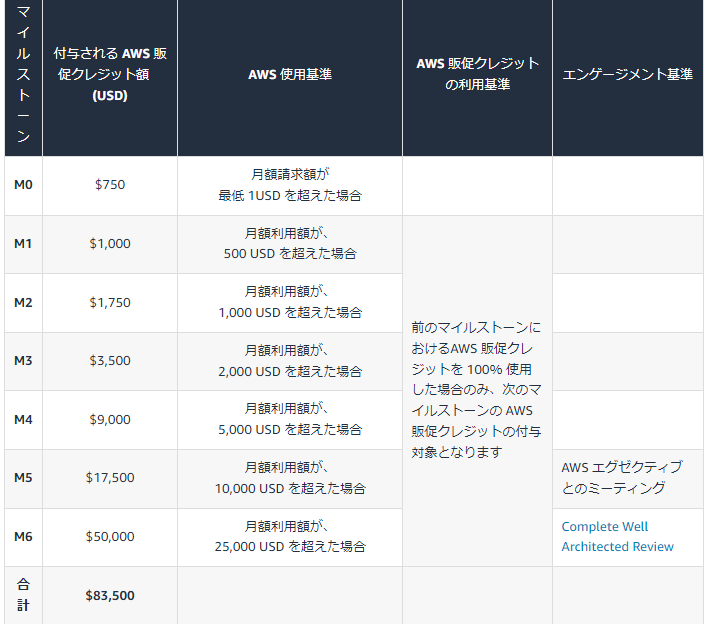Click the 1,000 USD を超えた場合 usage criterion
This screenshot has height=624, width=707.
(x=290, y=312)
